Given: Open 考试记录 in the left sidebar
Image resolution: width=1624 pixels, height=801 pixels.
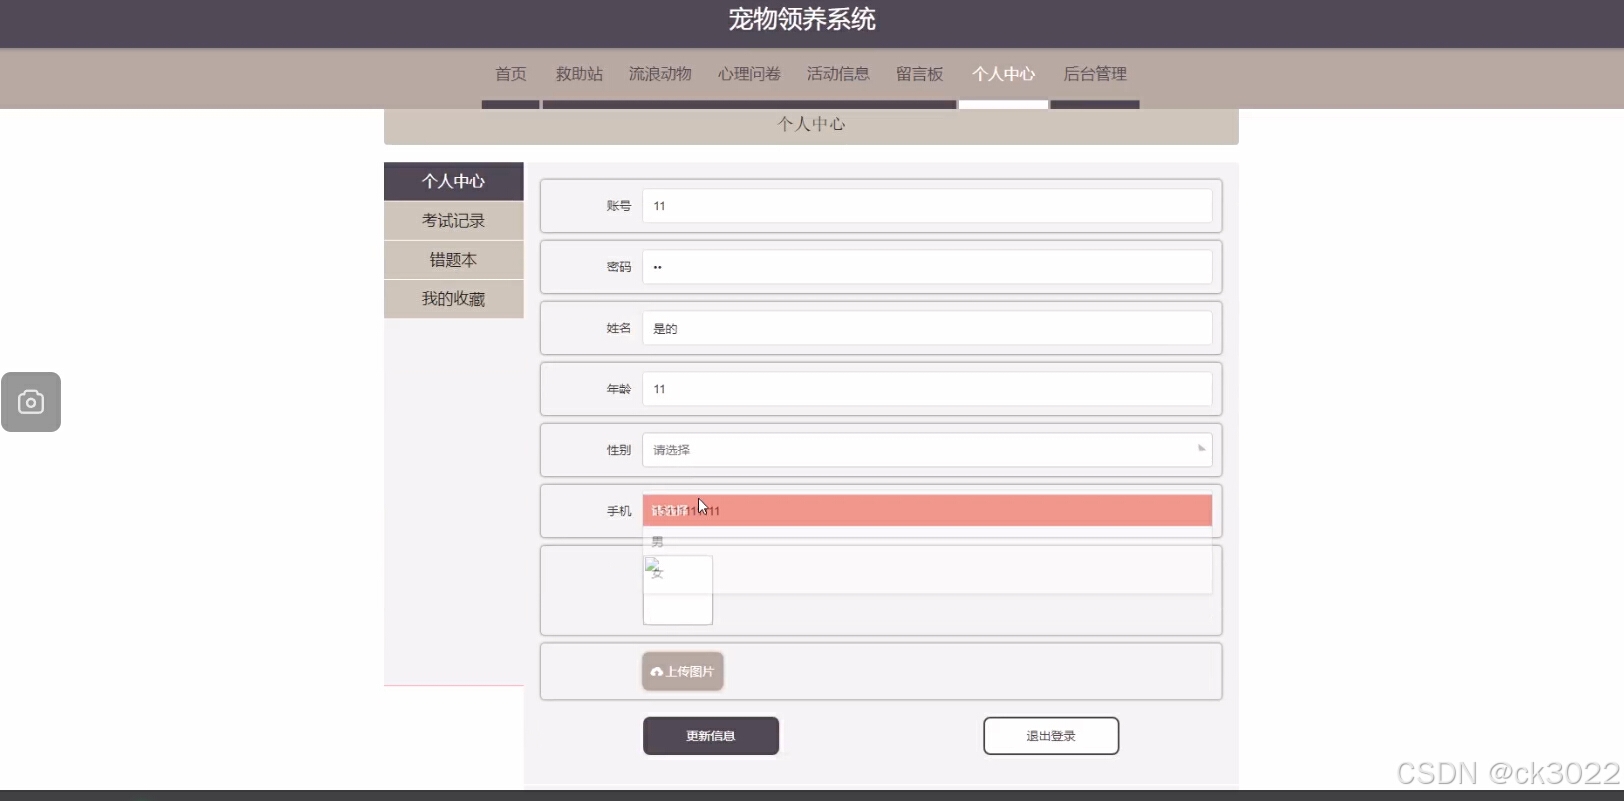Looking at the screenshot, I should click(453, 220).
